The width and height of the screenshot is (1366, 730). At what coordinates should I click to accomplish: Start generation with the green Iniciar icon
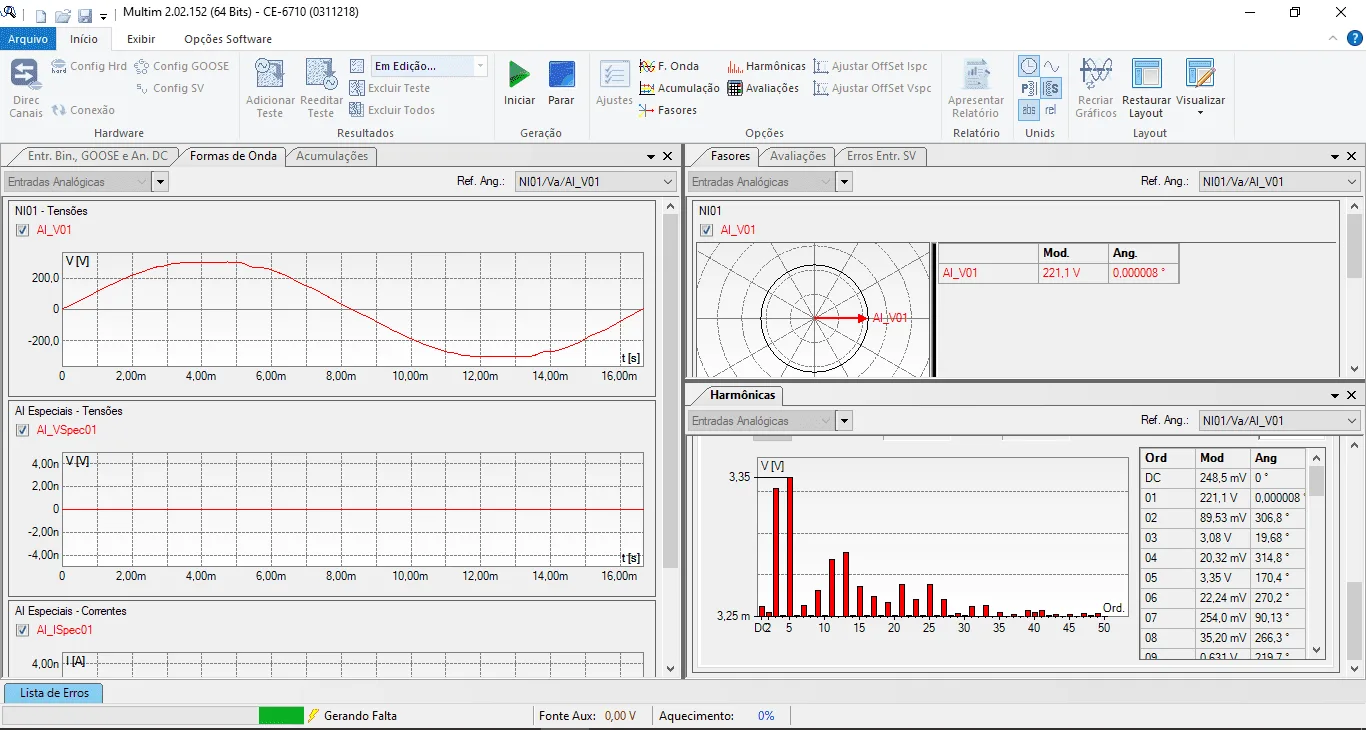pyautogui.click(x=519, y=75)
